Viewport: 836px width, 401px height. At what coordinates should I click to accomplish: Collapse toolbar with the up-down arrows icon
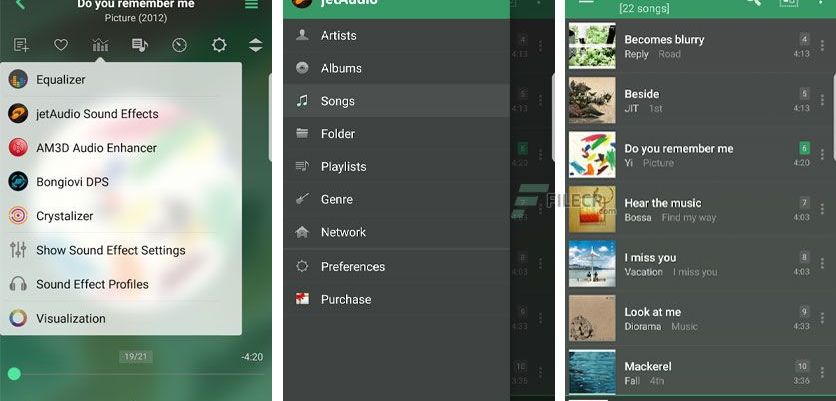click(256, 45)
